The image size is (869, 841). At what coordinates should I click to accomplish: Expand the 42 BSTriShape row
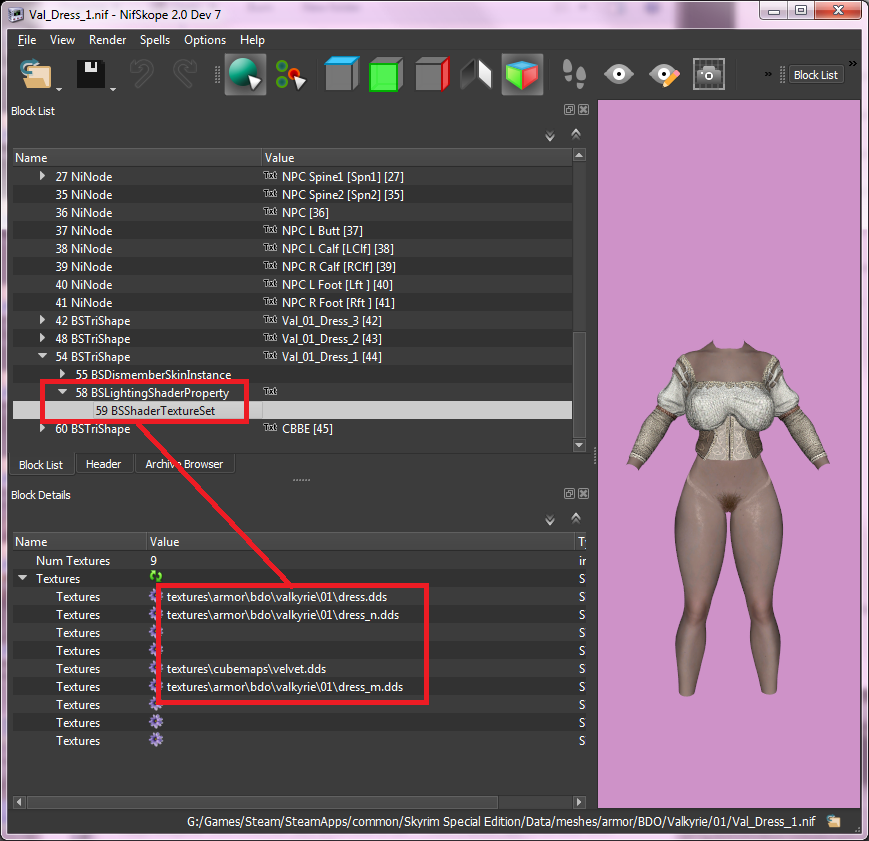(x=43, y=320)
